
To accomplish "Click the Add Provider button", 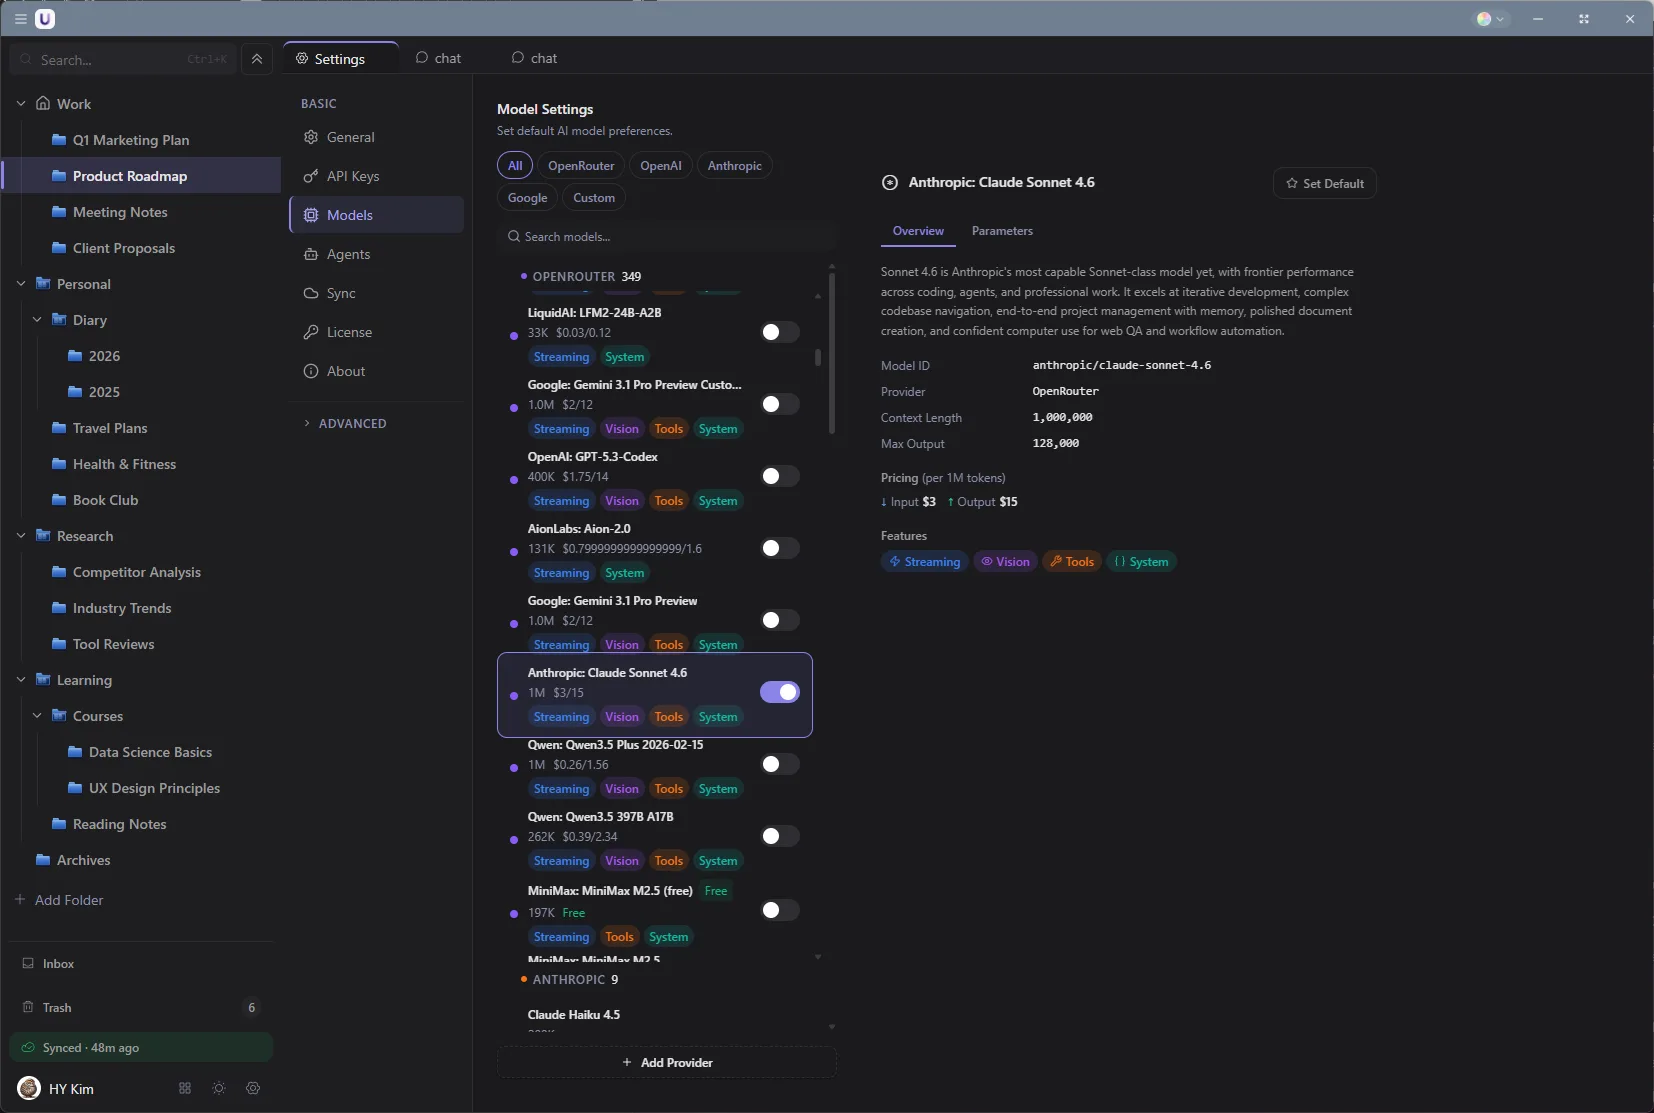I will tap(666, 1062).
